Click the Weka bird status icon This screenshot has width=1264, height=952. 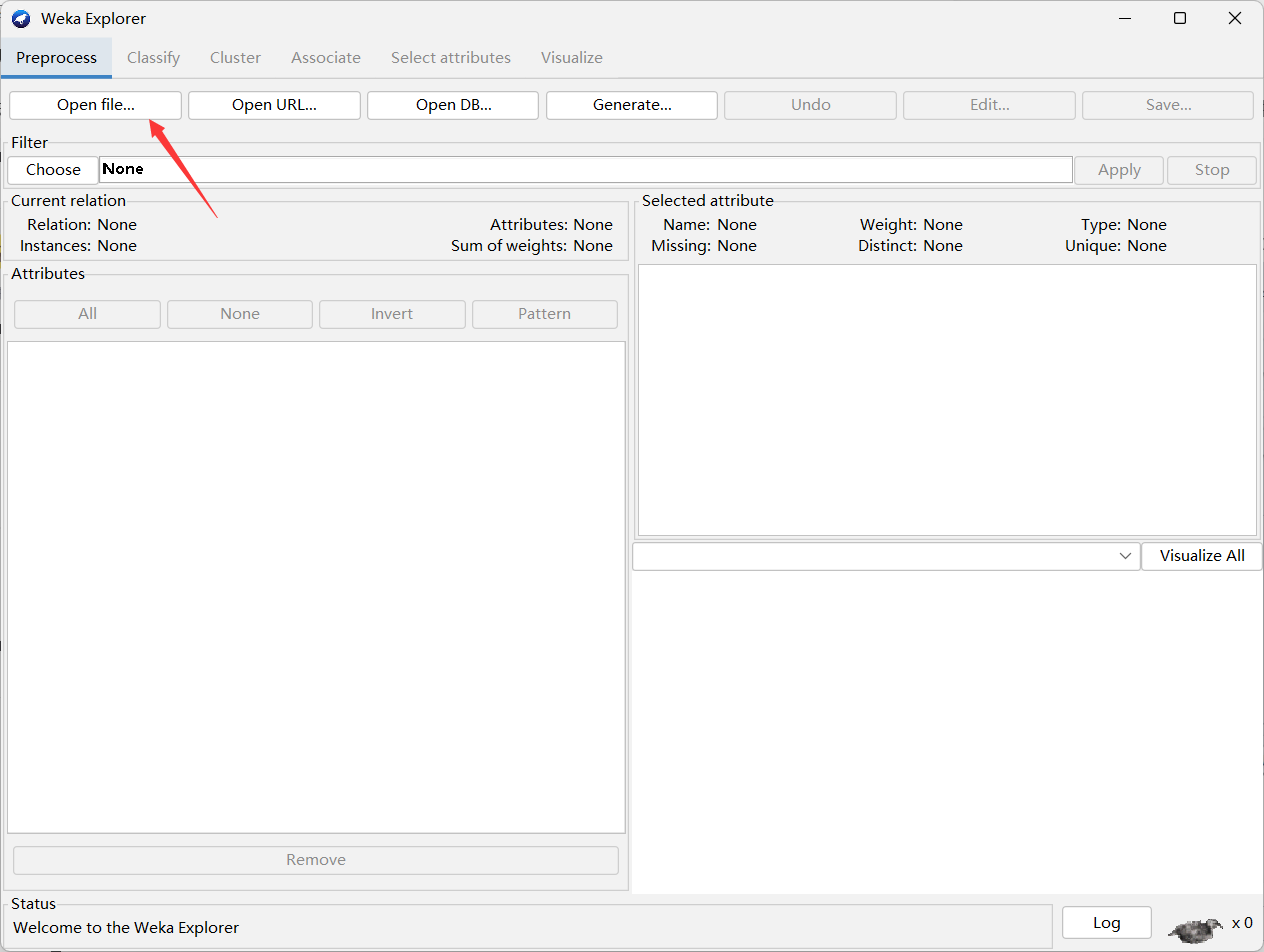tap(1195, 929)
